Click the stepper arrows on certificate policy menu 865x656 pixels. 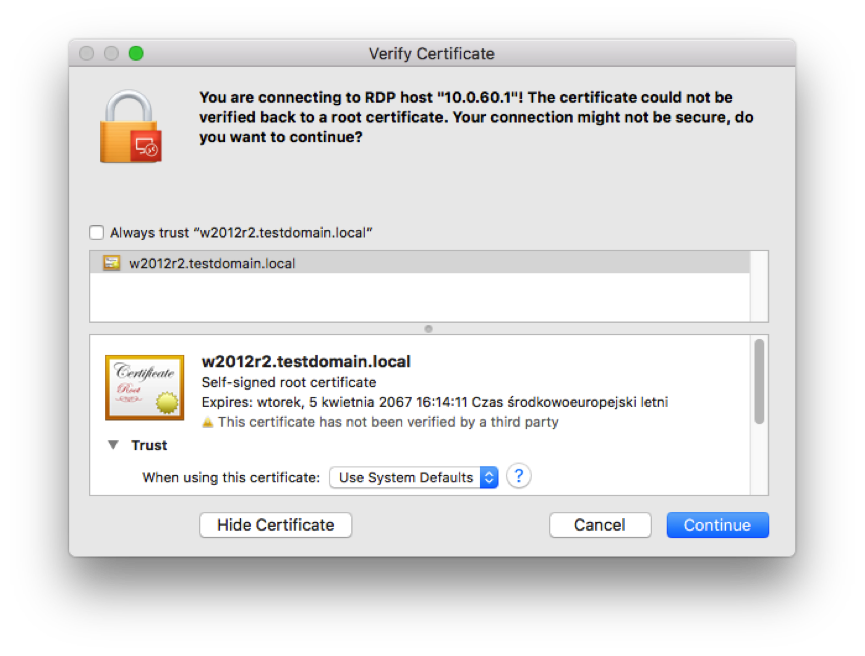pos(489,477)
